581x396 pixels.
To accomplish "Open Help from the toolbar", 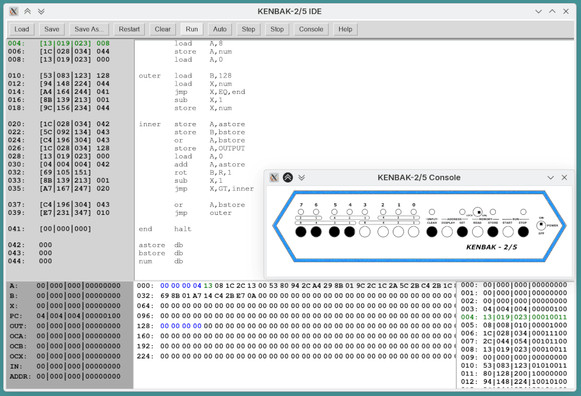I will pos(345,29).
